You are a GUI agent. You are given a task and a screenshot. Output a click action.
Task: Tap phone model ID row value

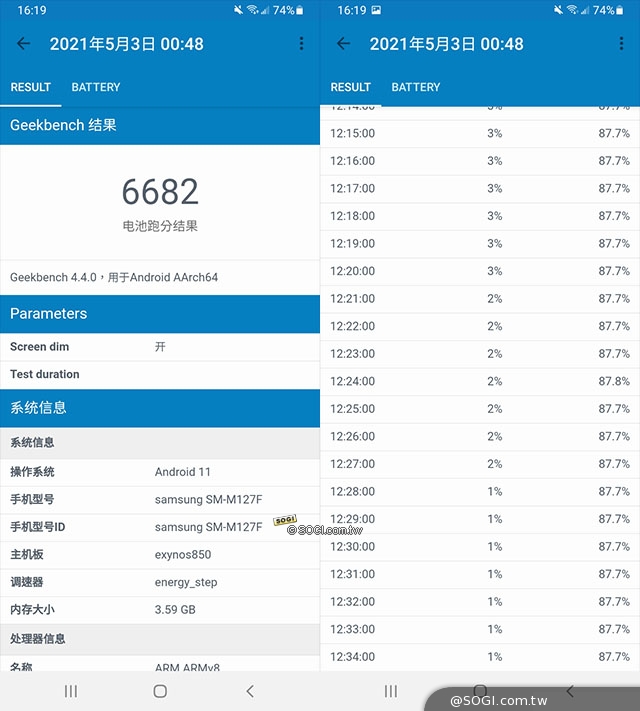pyautogui.click(x=209, y=527)
